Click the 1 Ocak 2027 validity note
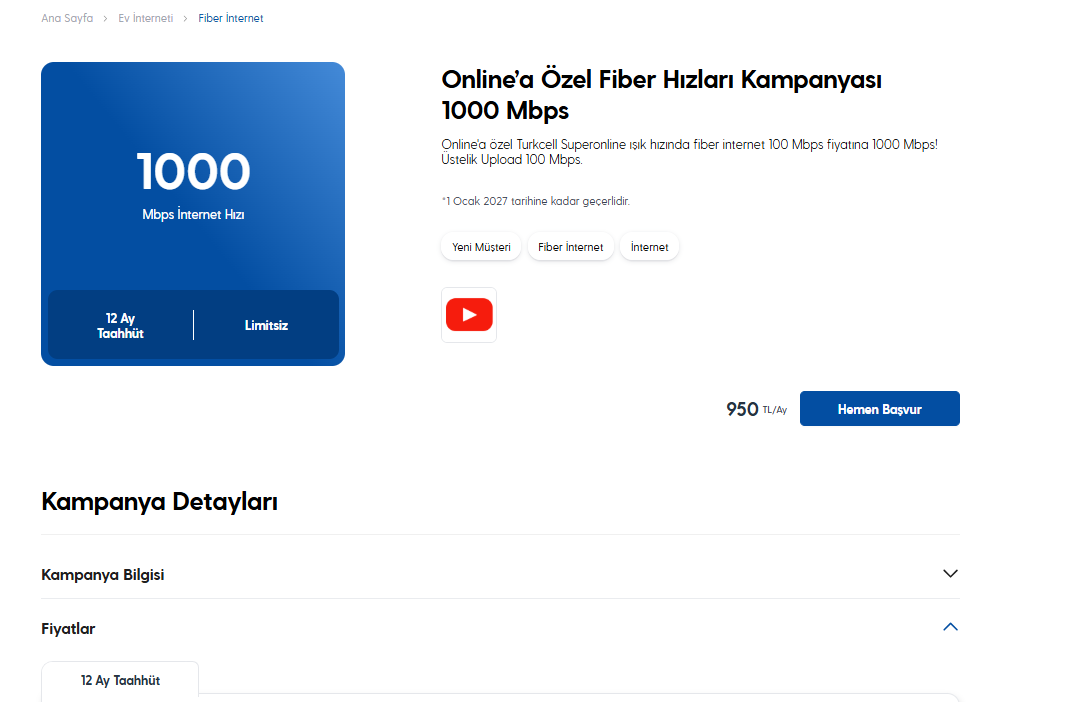 (x=535, y=201)
